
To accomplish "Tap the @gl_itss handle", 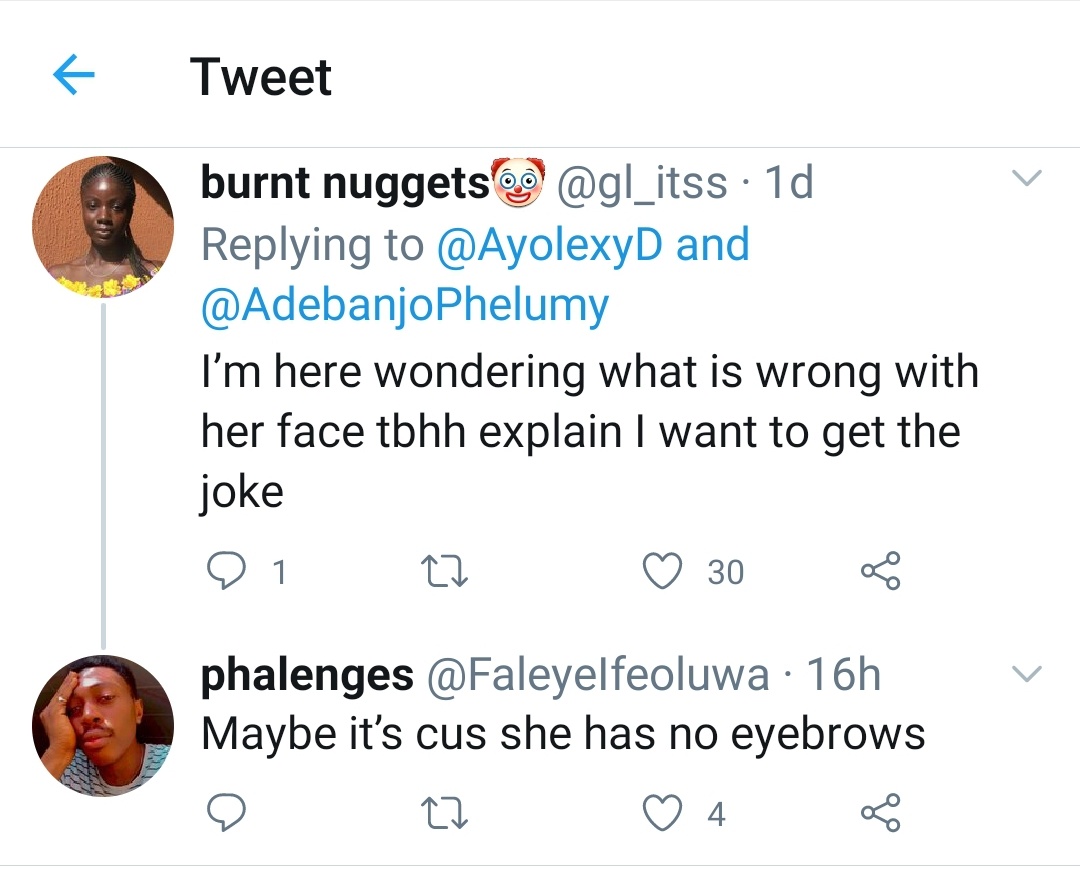I will pyautogui.click(x=641, y=183).
